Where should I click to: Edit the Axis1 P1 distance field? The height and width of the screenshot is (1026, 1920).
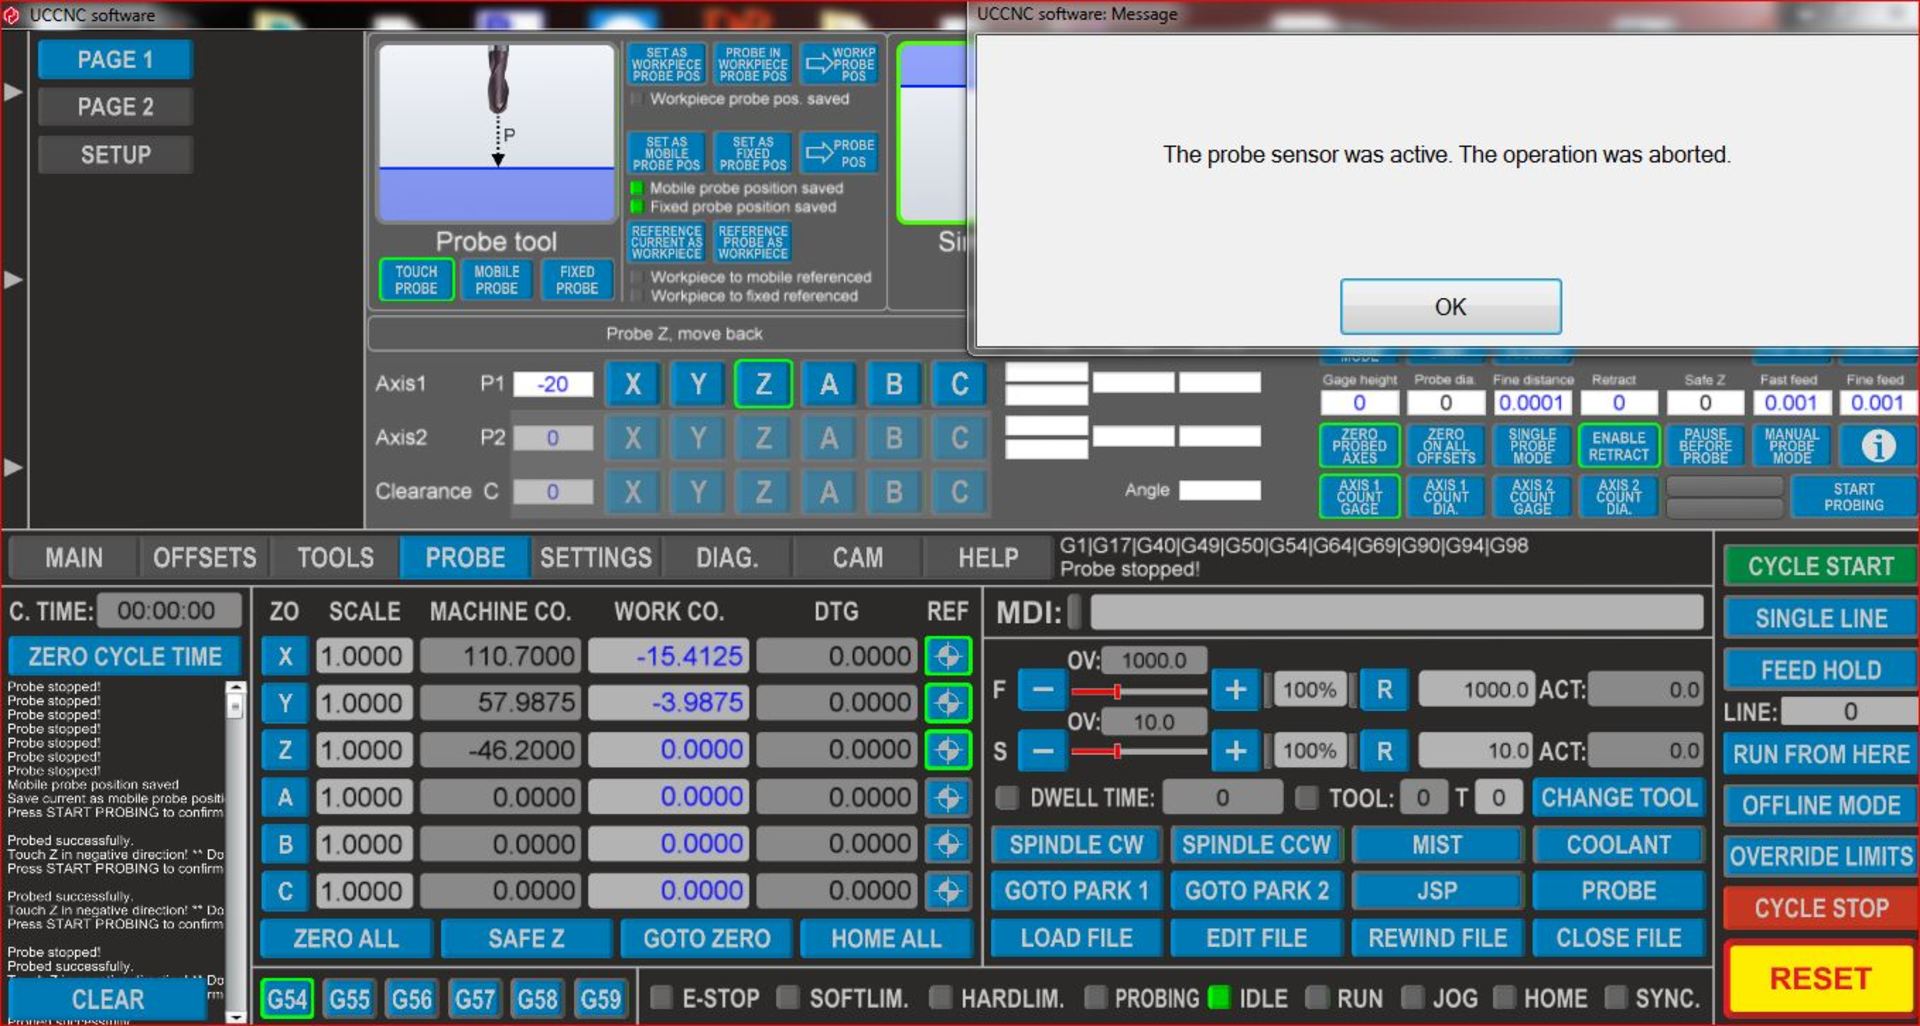click(x=553, y=384)
